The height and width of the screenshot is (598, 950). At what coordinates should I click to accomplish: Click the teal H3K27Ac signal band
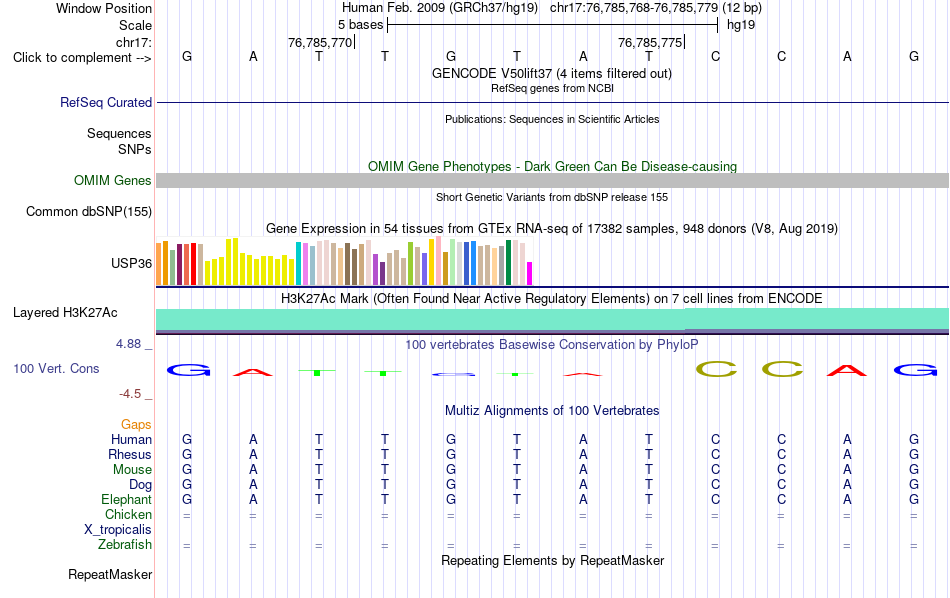pyautogui.click(x=553, y=320)
